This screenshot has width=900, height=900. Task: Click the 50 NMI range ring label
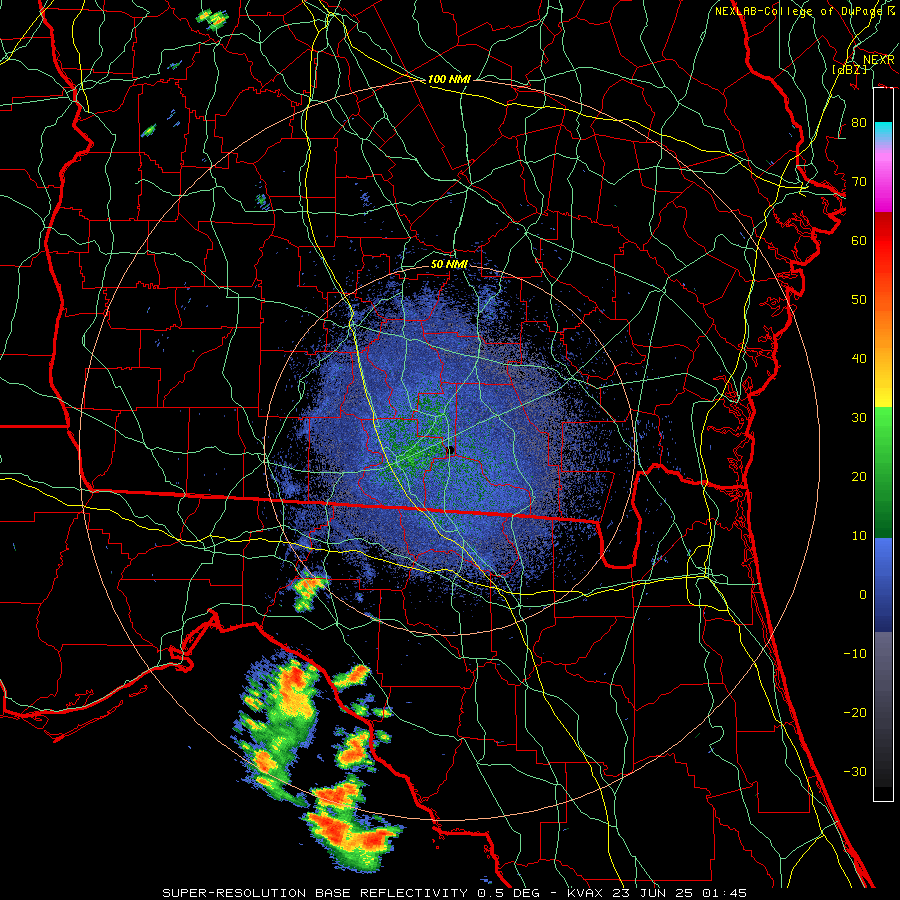pos(449,264)
